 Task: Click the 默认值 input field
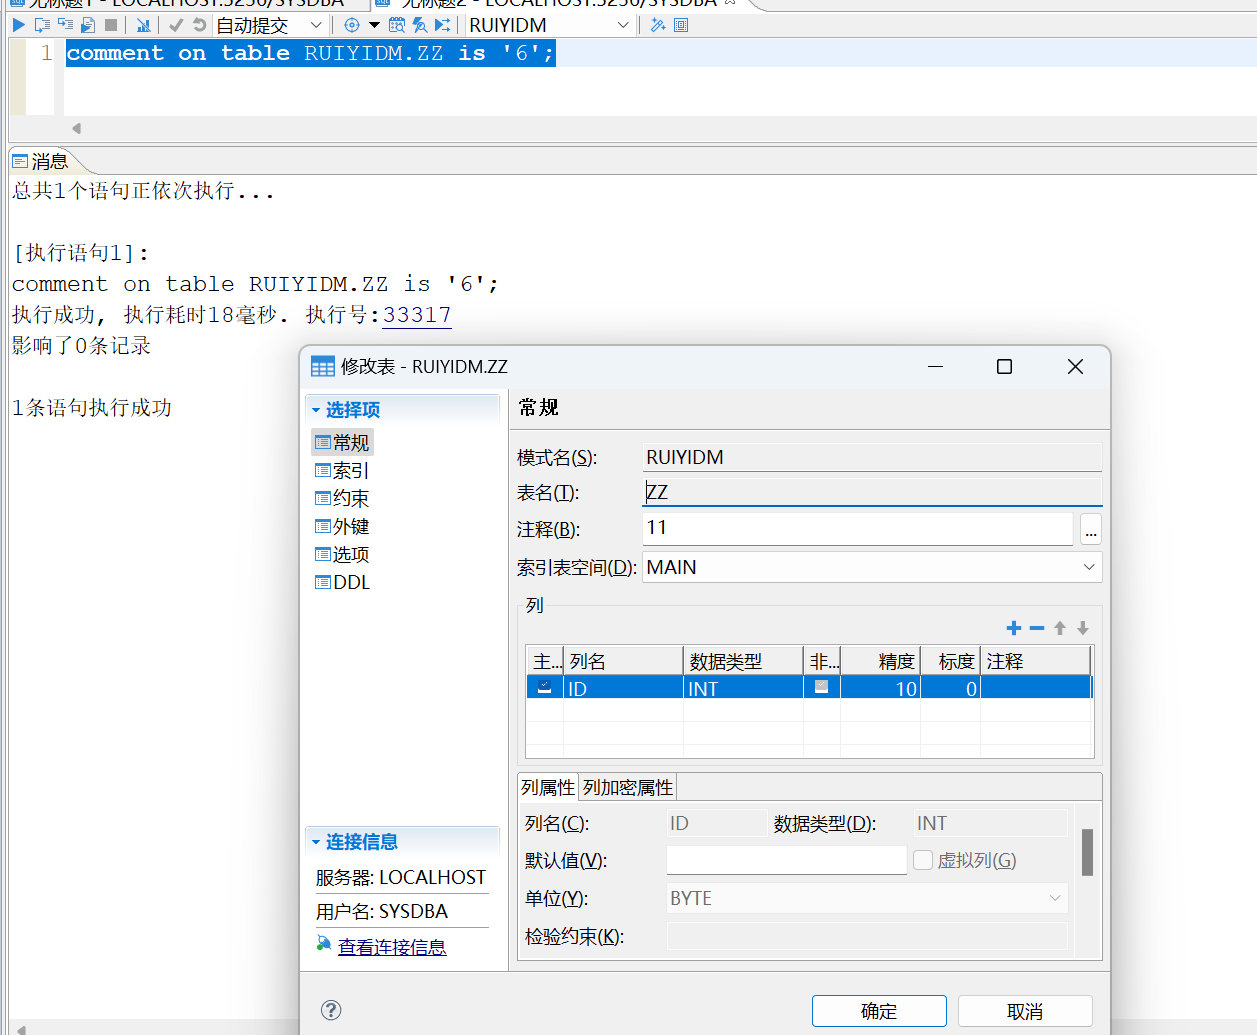click(786, 860)
